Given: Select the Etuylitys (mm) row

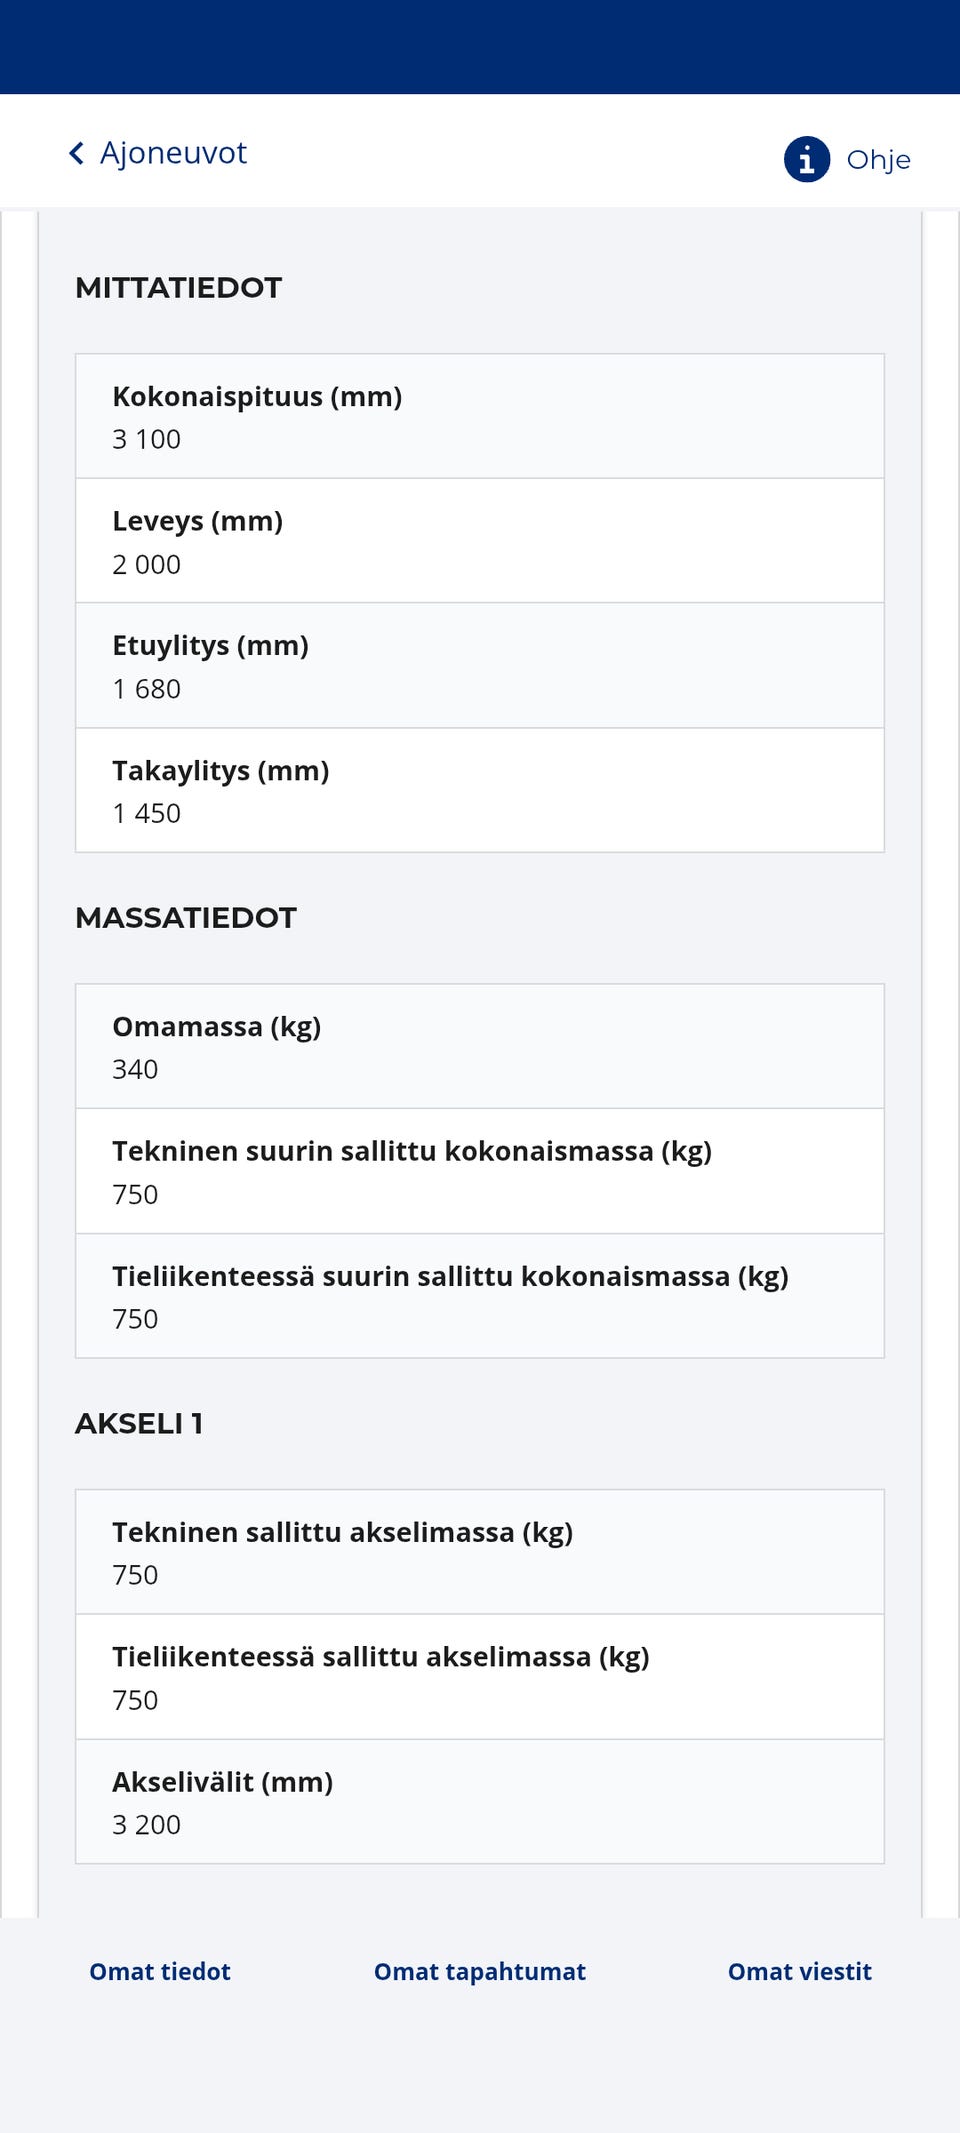Looking at the screenshot, I should (x=480, y=666).
